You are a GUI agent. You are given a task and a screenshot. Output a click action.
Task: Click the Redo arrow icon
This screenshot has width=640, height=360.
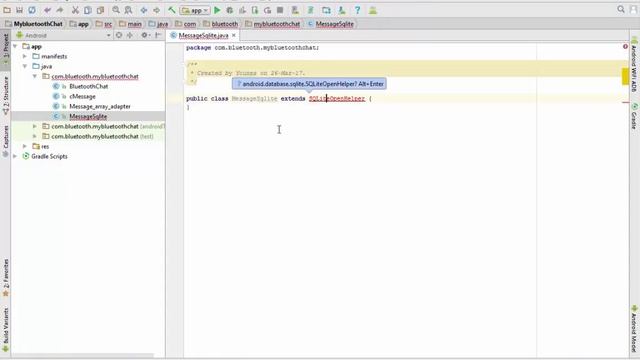coord(60,10)
